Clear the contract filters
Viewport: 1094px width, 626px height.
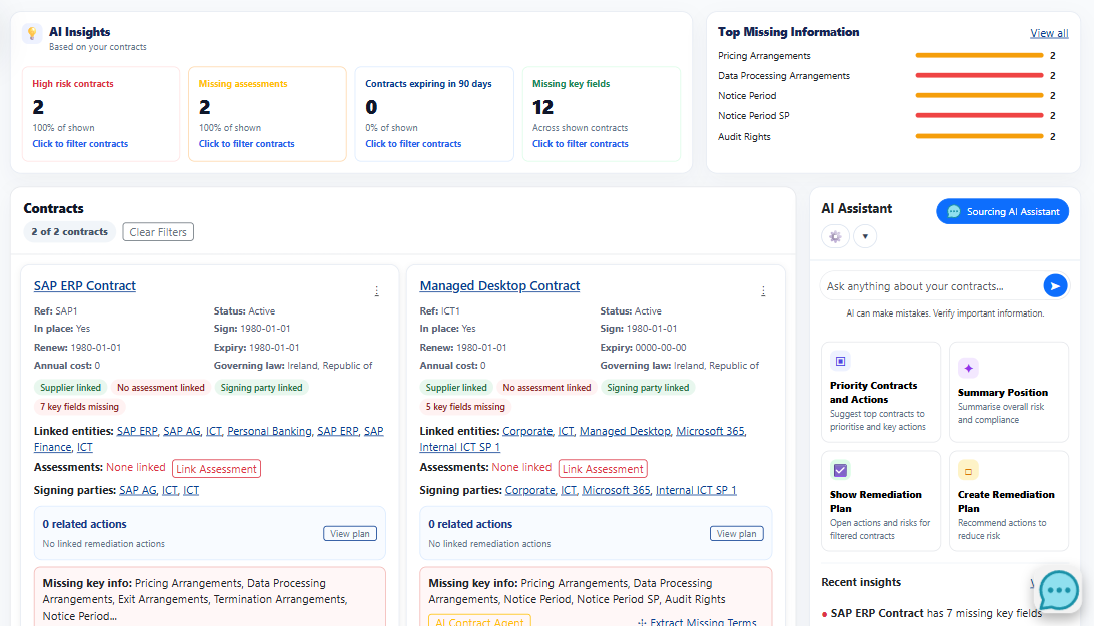point(158,232)
